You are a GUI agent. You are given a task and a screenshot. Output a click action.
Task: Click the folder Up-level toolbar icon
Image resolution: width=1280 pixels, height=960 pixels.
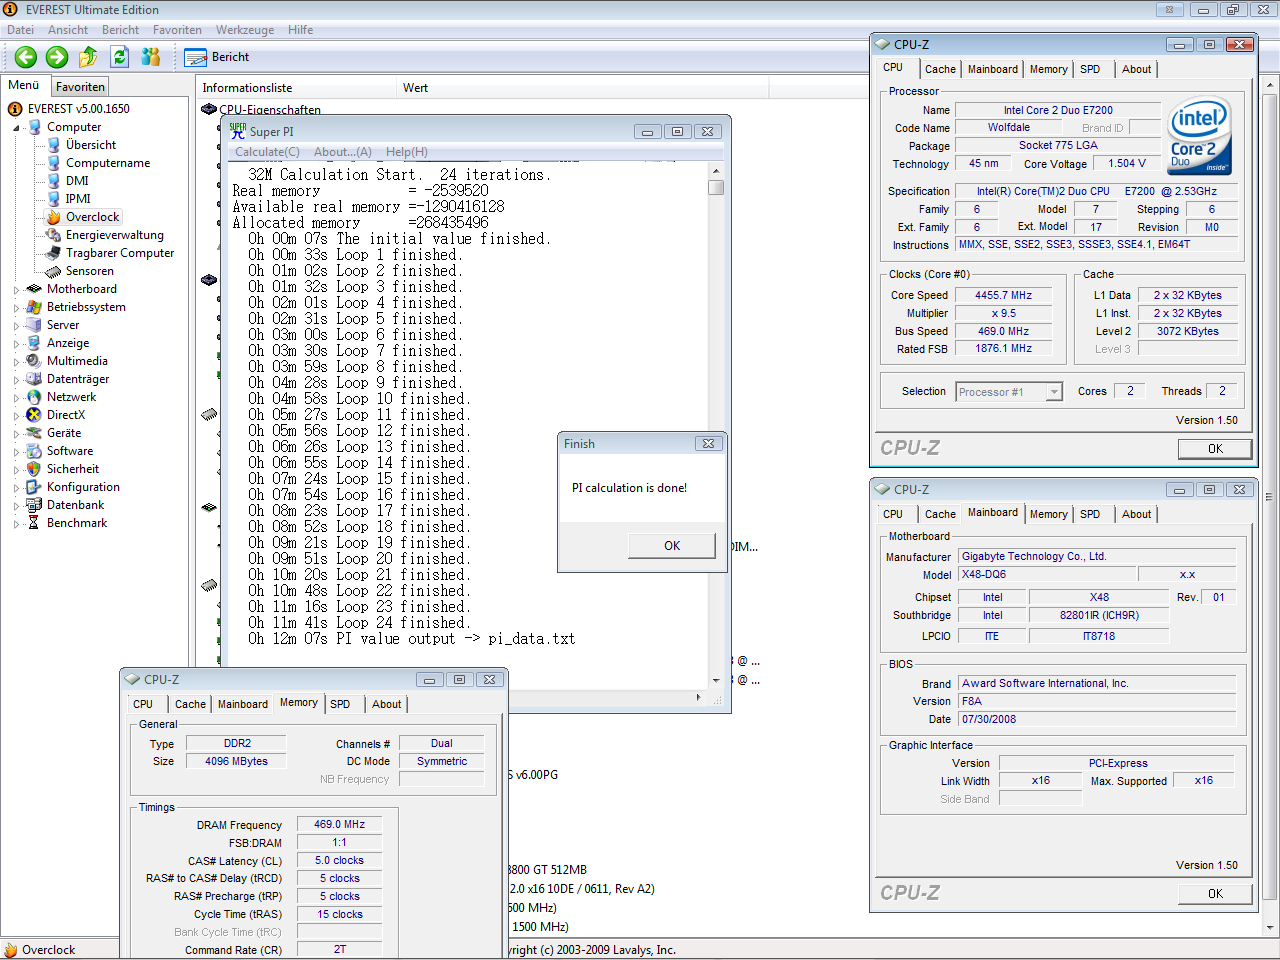coord(88,57)
